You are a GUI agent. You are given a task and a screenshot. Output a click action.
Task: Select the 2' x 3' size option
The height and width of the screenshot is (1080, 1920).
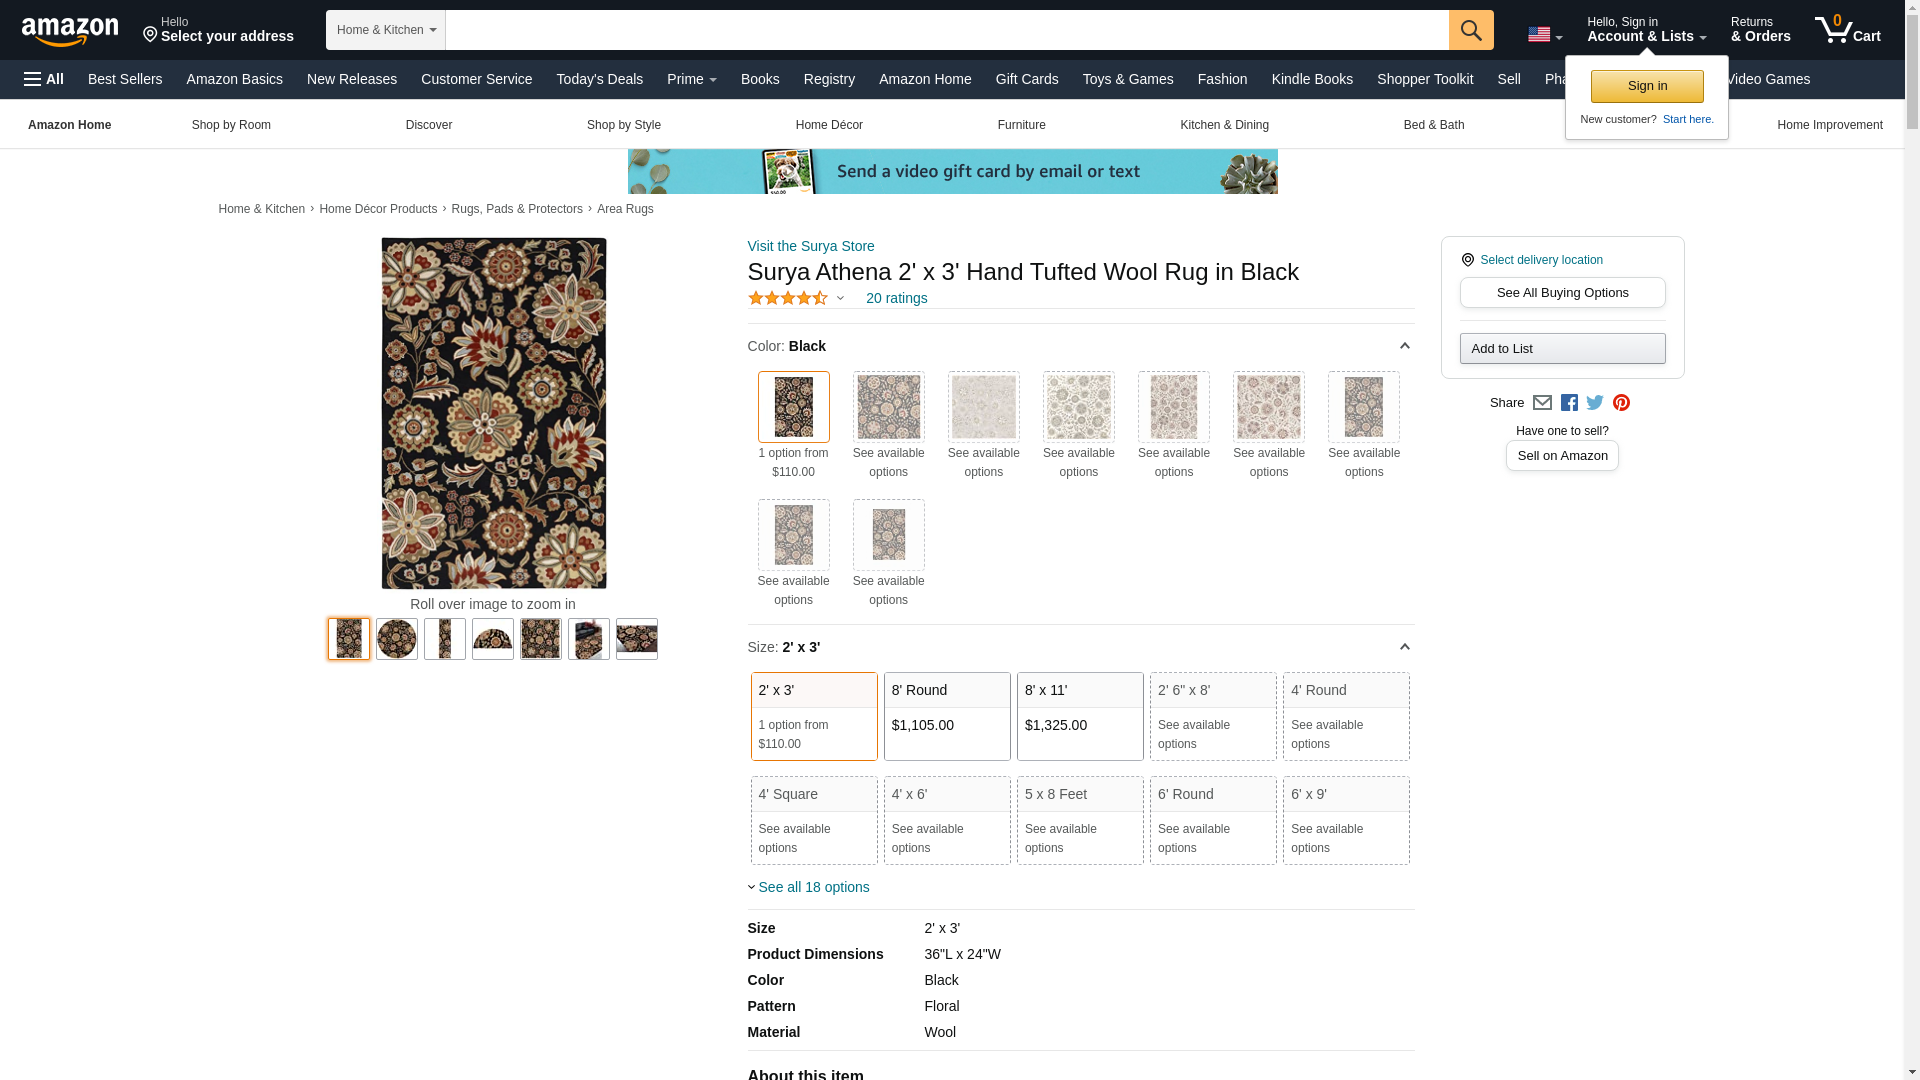[813, 716]
